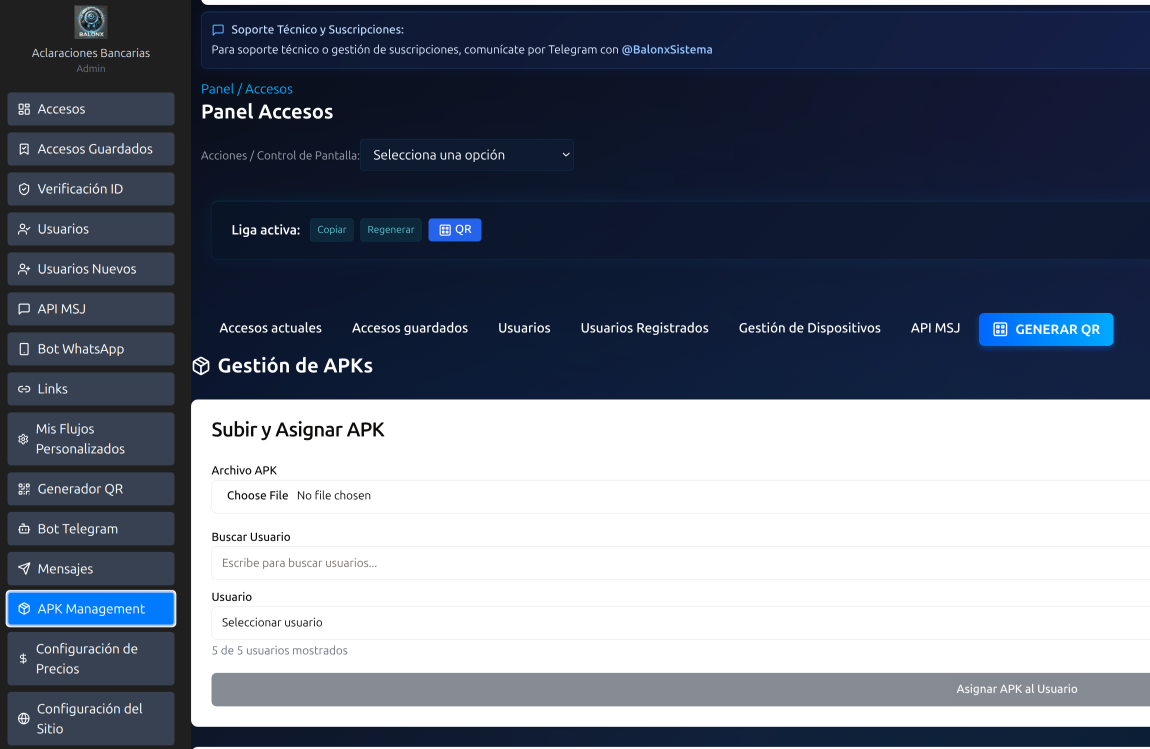The width and height of the screenshot is (1150, 749).
Task: Open the Gestión de Dispositivos tab
Action: (x=809, y=328)
